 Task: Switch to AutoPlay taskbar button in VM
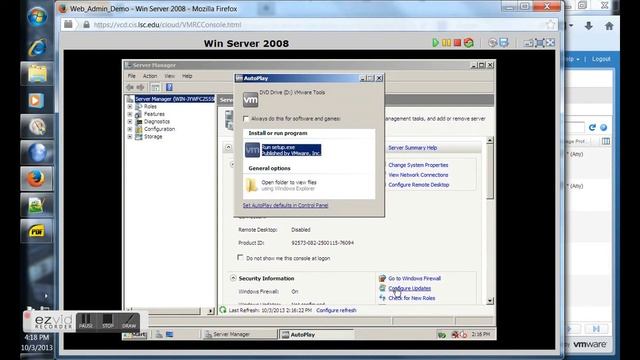coord(316,334)
